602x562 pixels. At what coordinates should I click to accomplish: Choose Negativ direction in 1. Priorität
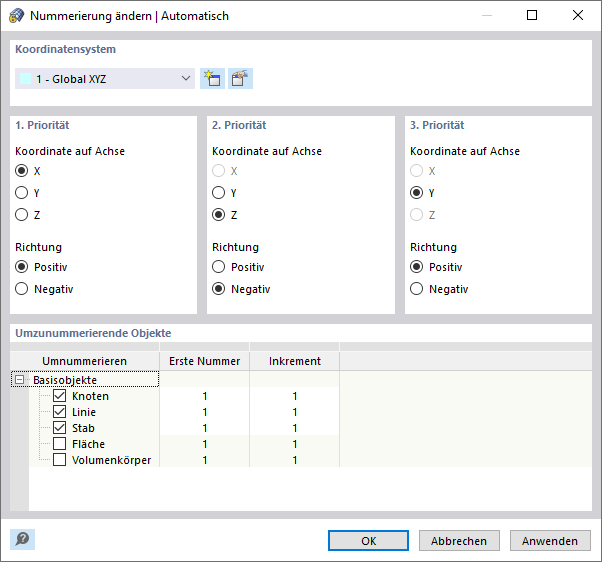click(21, 289)
